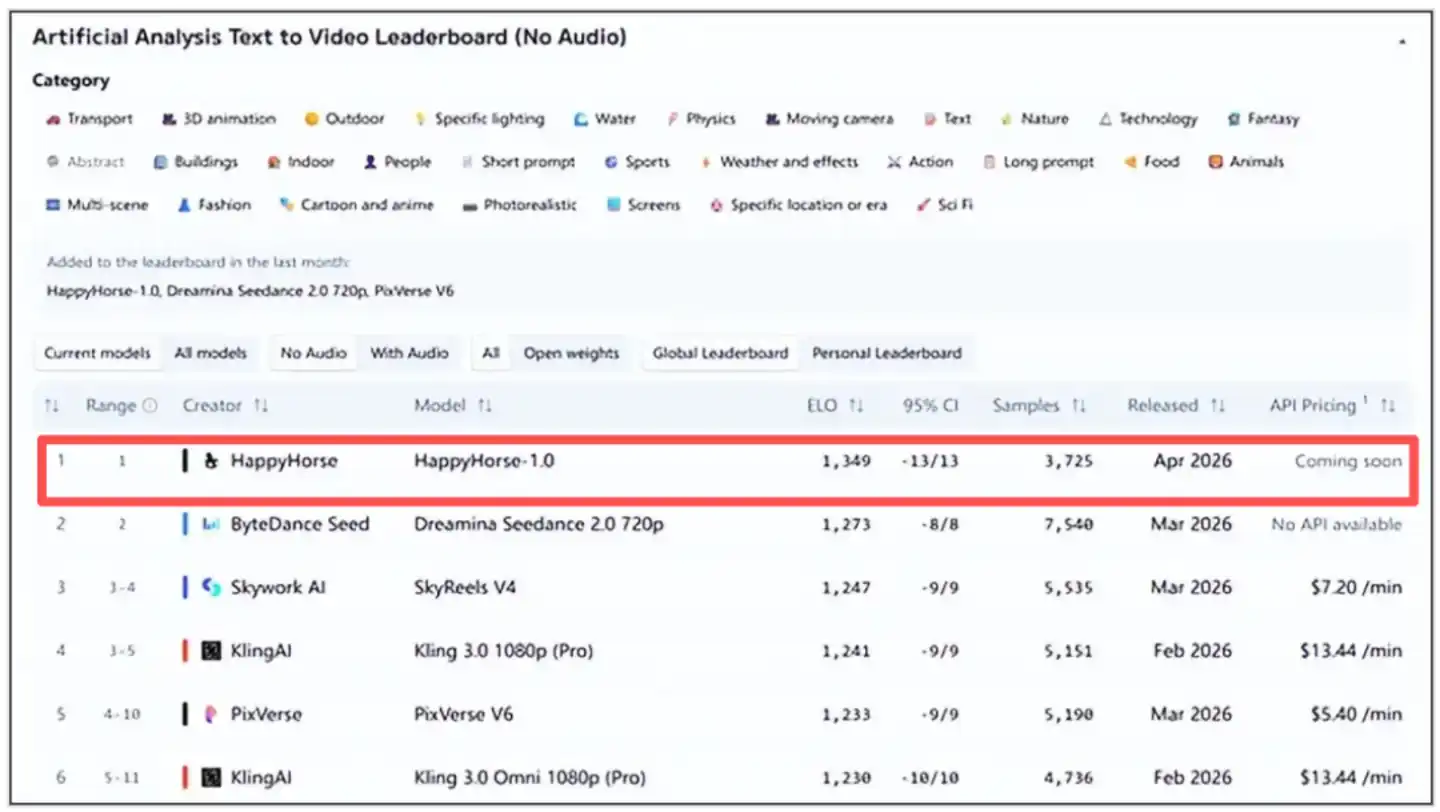The height and width of the screenshot is (812, 1440).
Task: Click the Skywork AI creator logo
Action: click(x=211, y=587)
